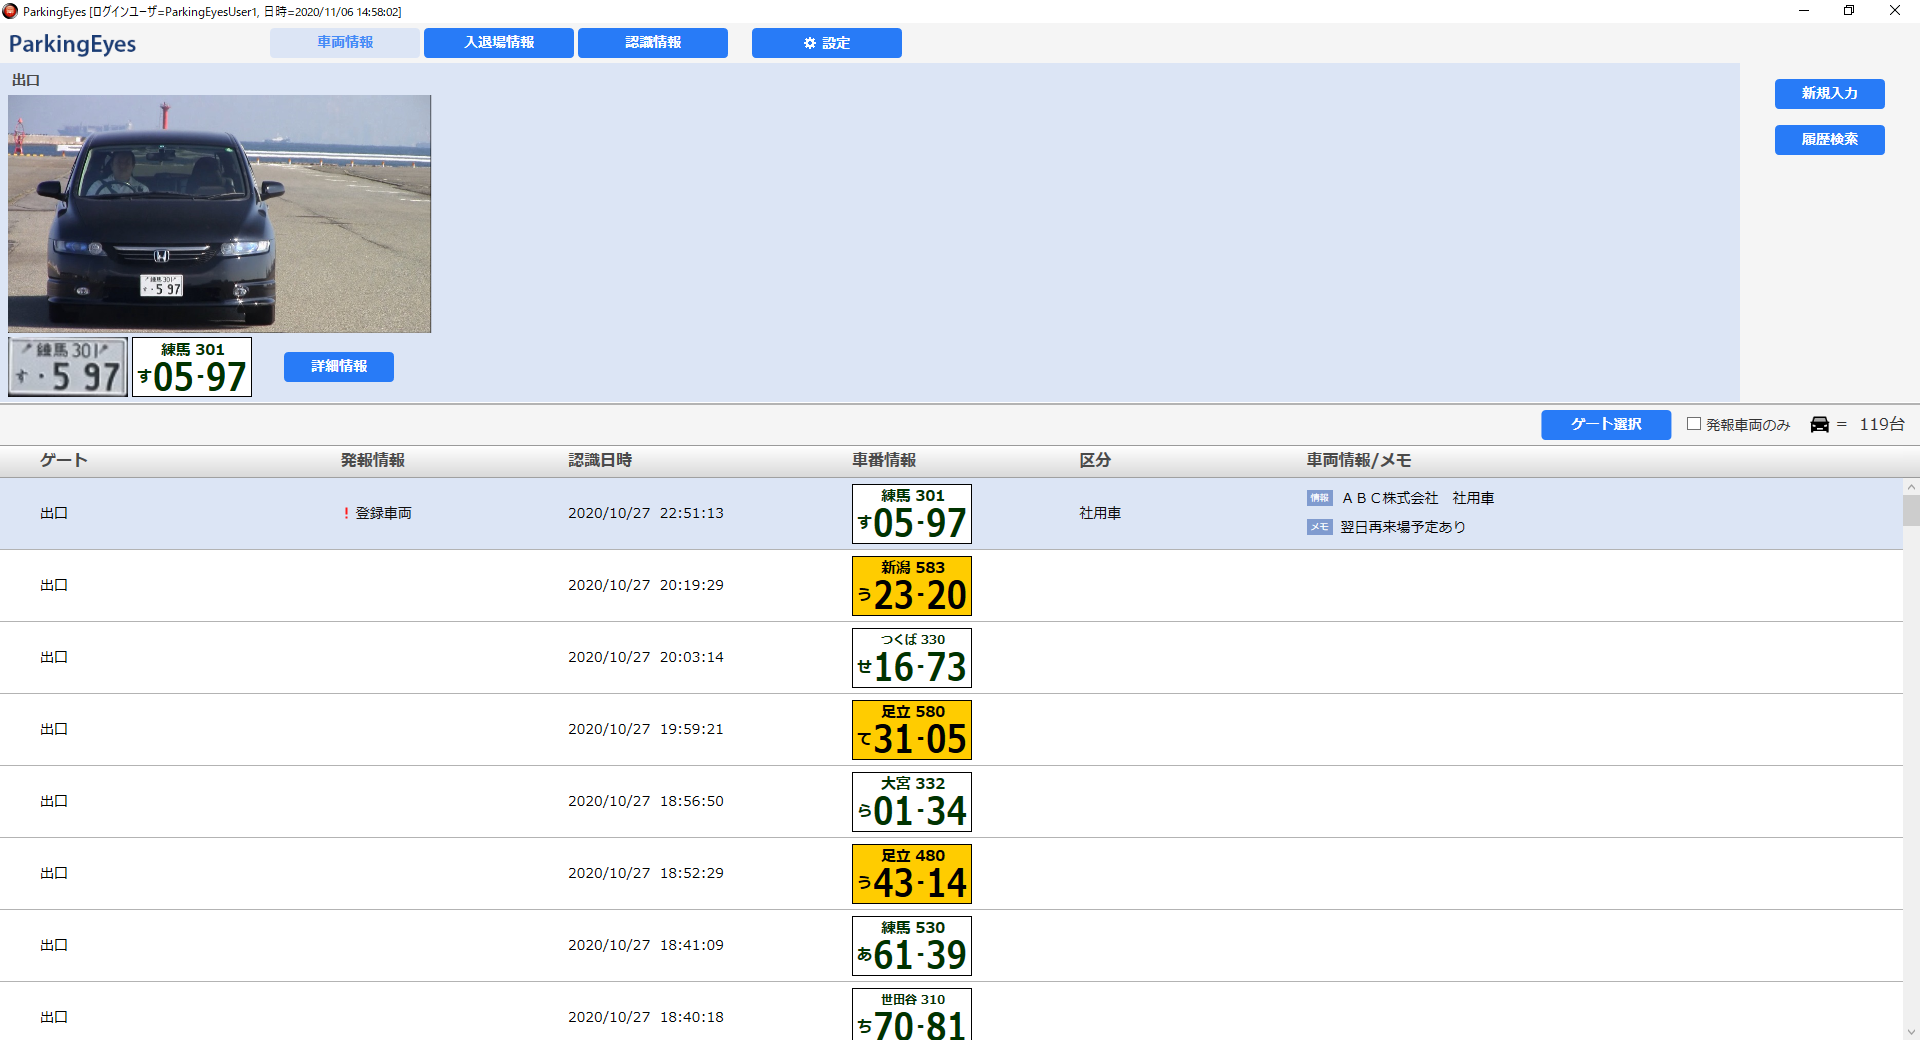Click the scrollbar up arrow of the list
Viewport: 1920px width, 1040px height.
pos(1911,487)
